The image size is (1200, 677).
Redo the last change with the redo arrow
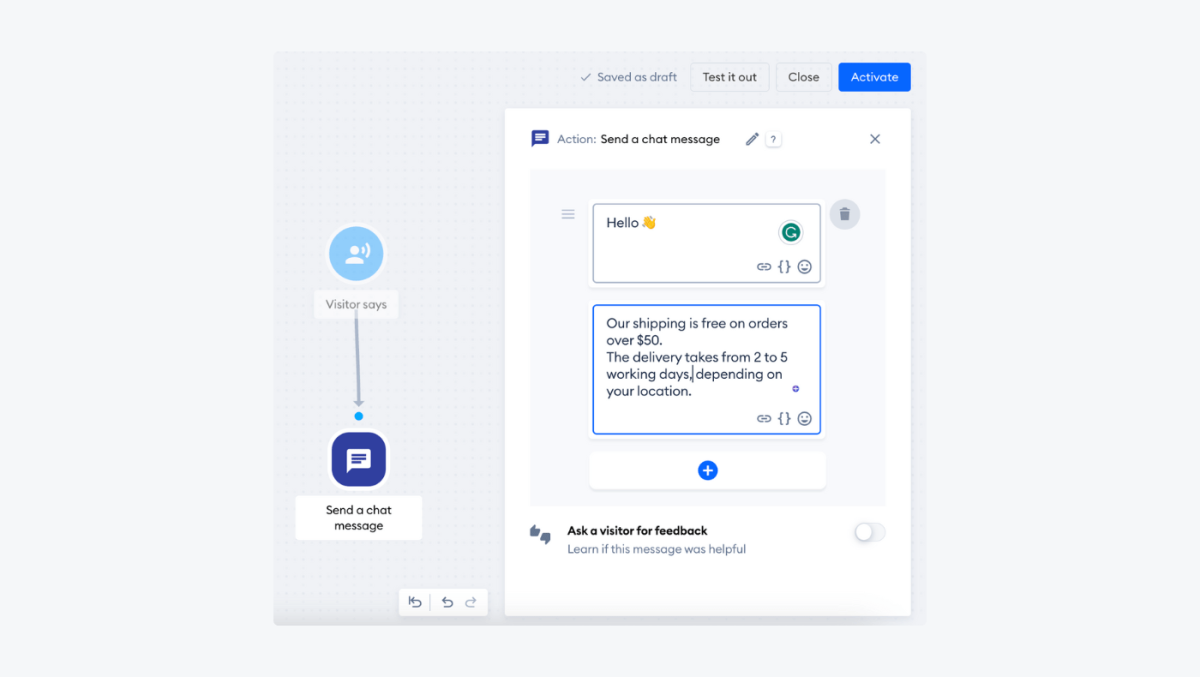click(x=471, y=601)
